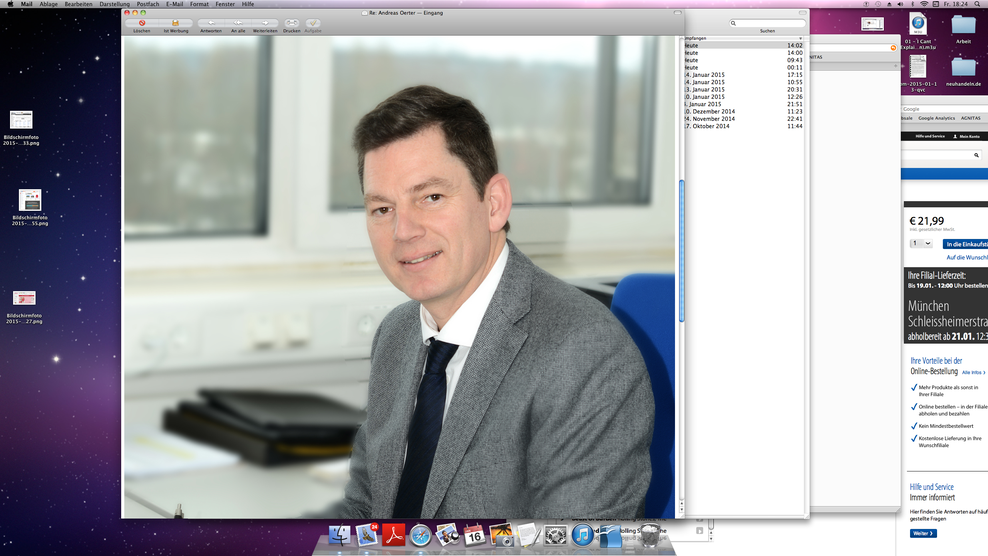The width and height of the screenshot is (988, 556).
Task: Open OpenOffice icon in the Dock
Action: [609, 535]
